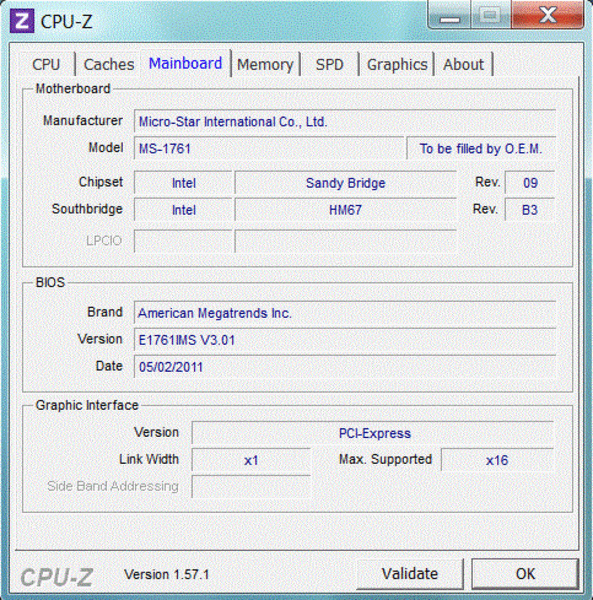The width and height of the screenshot is (593, 600).
Task: Open the Caches tab
Action: (x=109, y=64)
